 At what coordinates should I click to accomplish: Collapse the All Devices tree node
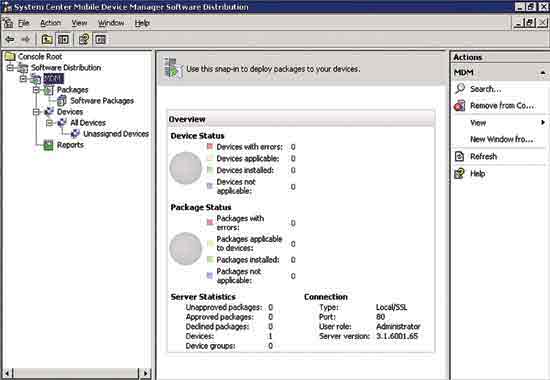[49, 123]
